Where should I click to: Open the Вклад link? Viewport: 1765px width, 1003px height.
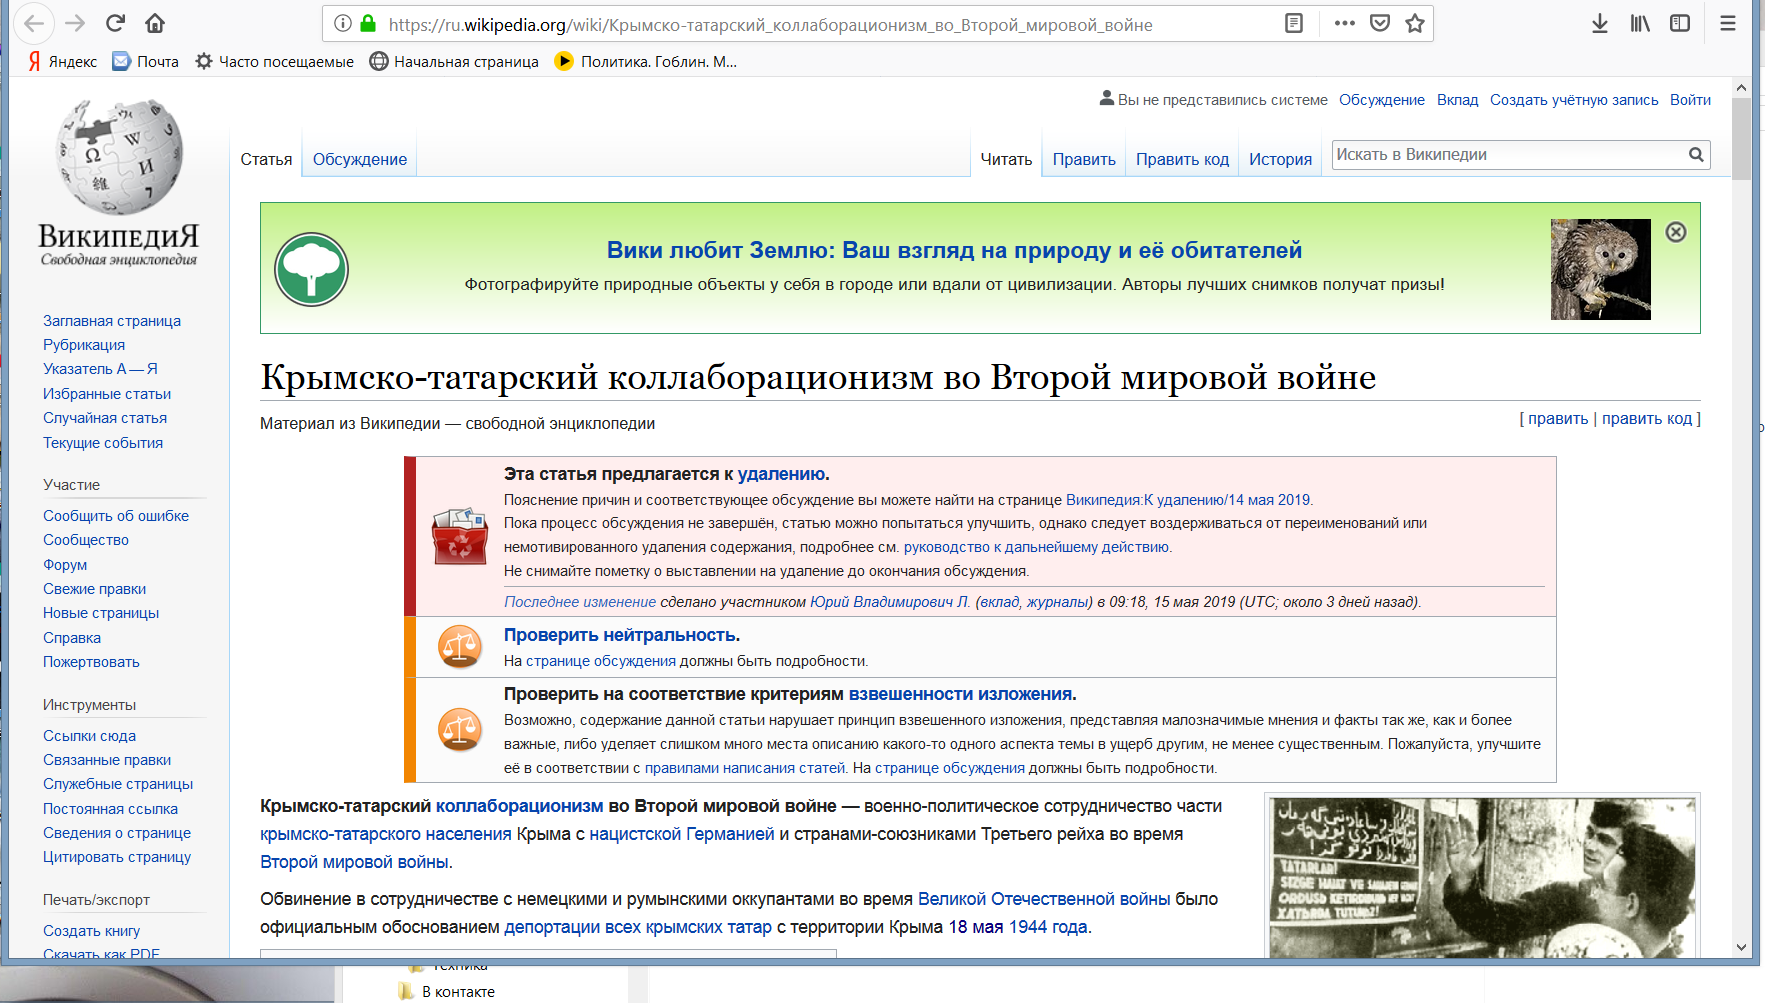(1457, 100)
